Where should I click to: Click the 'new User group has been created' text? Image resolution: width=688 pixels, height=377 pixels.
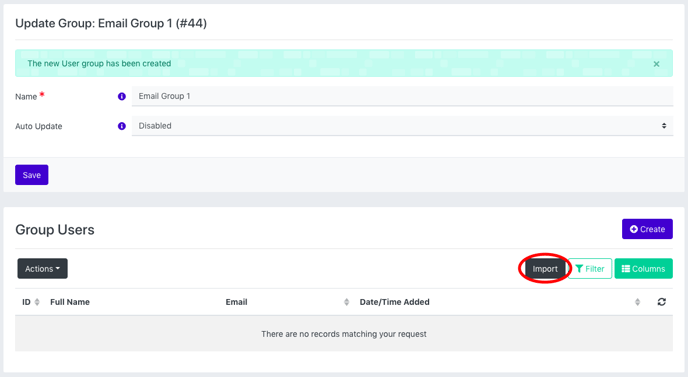(99, 64)
